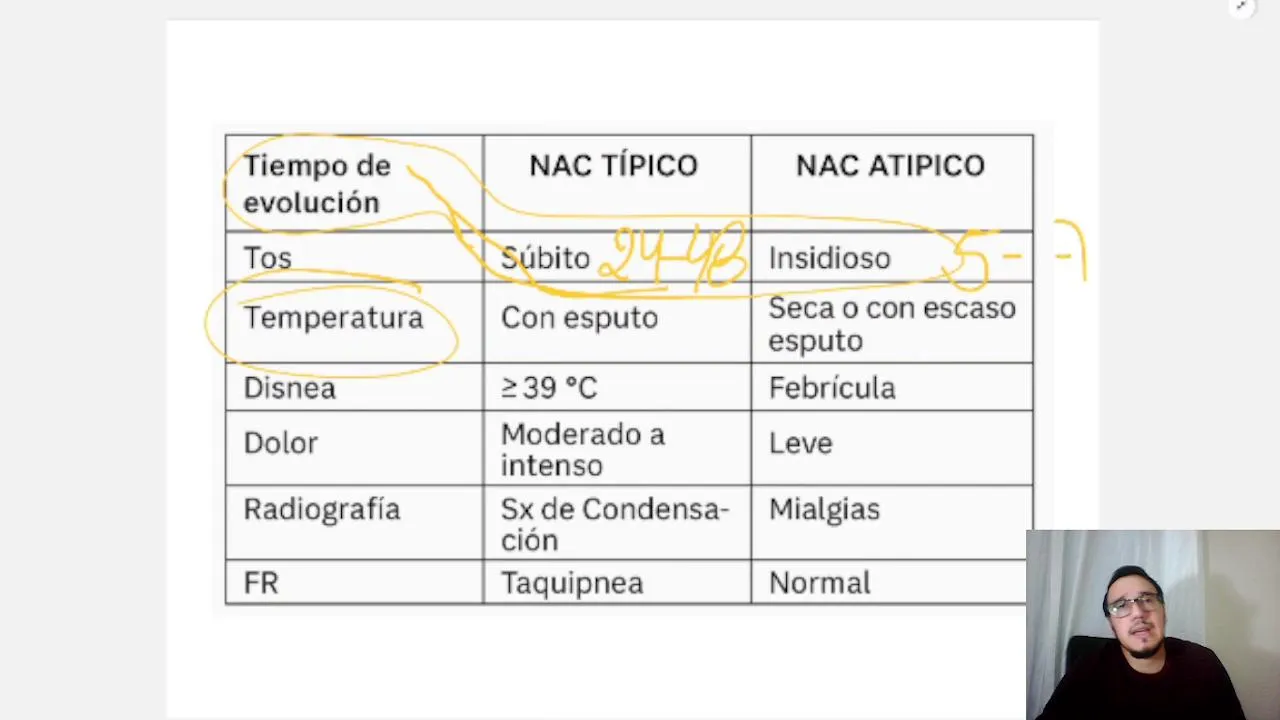The width and height of the screenshot is (1280, 720).
Task: Click the pen icon in the top-right corner
Action: click(1241, 8)
